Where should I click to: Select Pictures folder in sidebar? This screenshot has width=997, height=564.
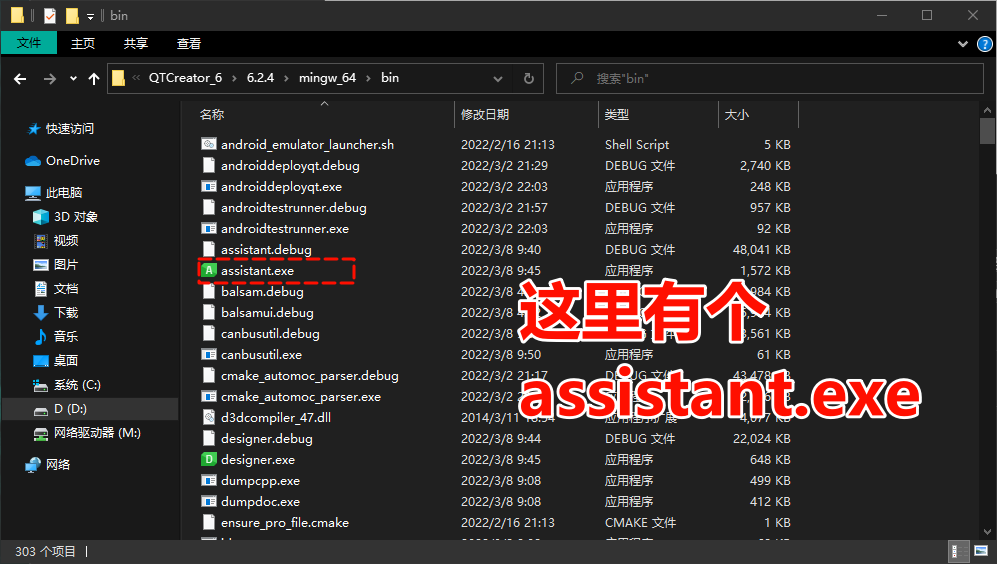(56, 265)
